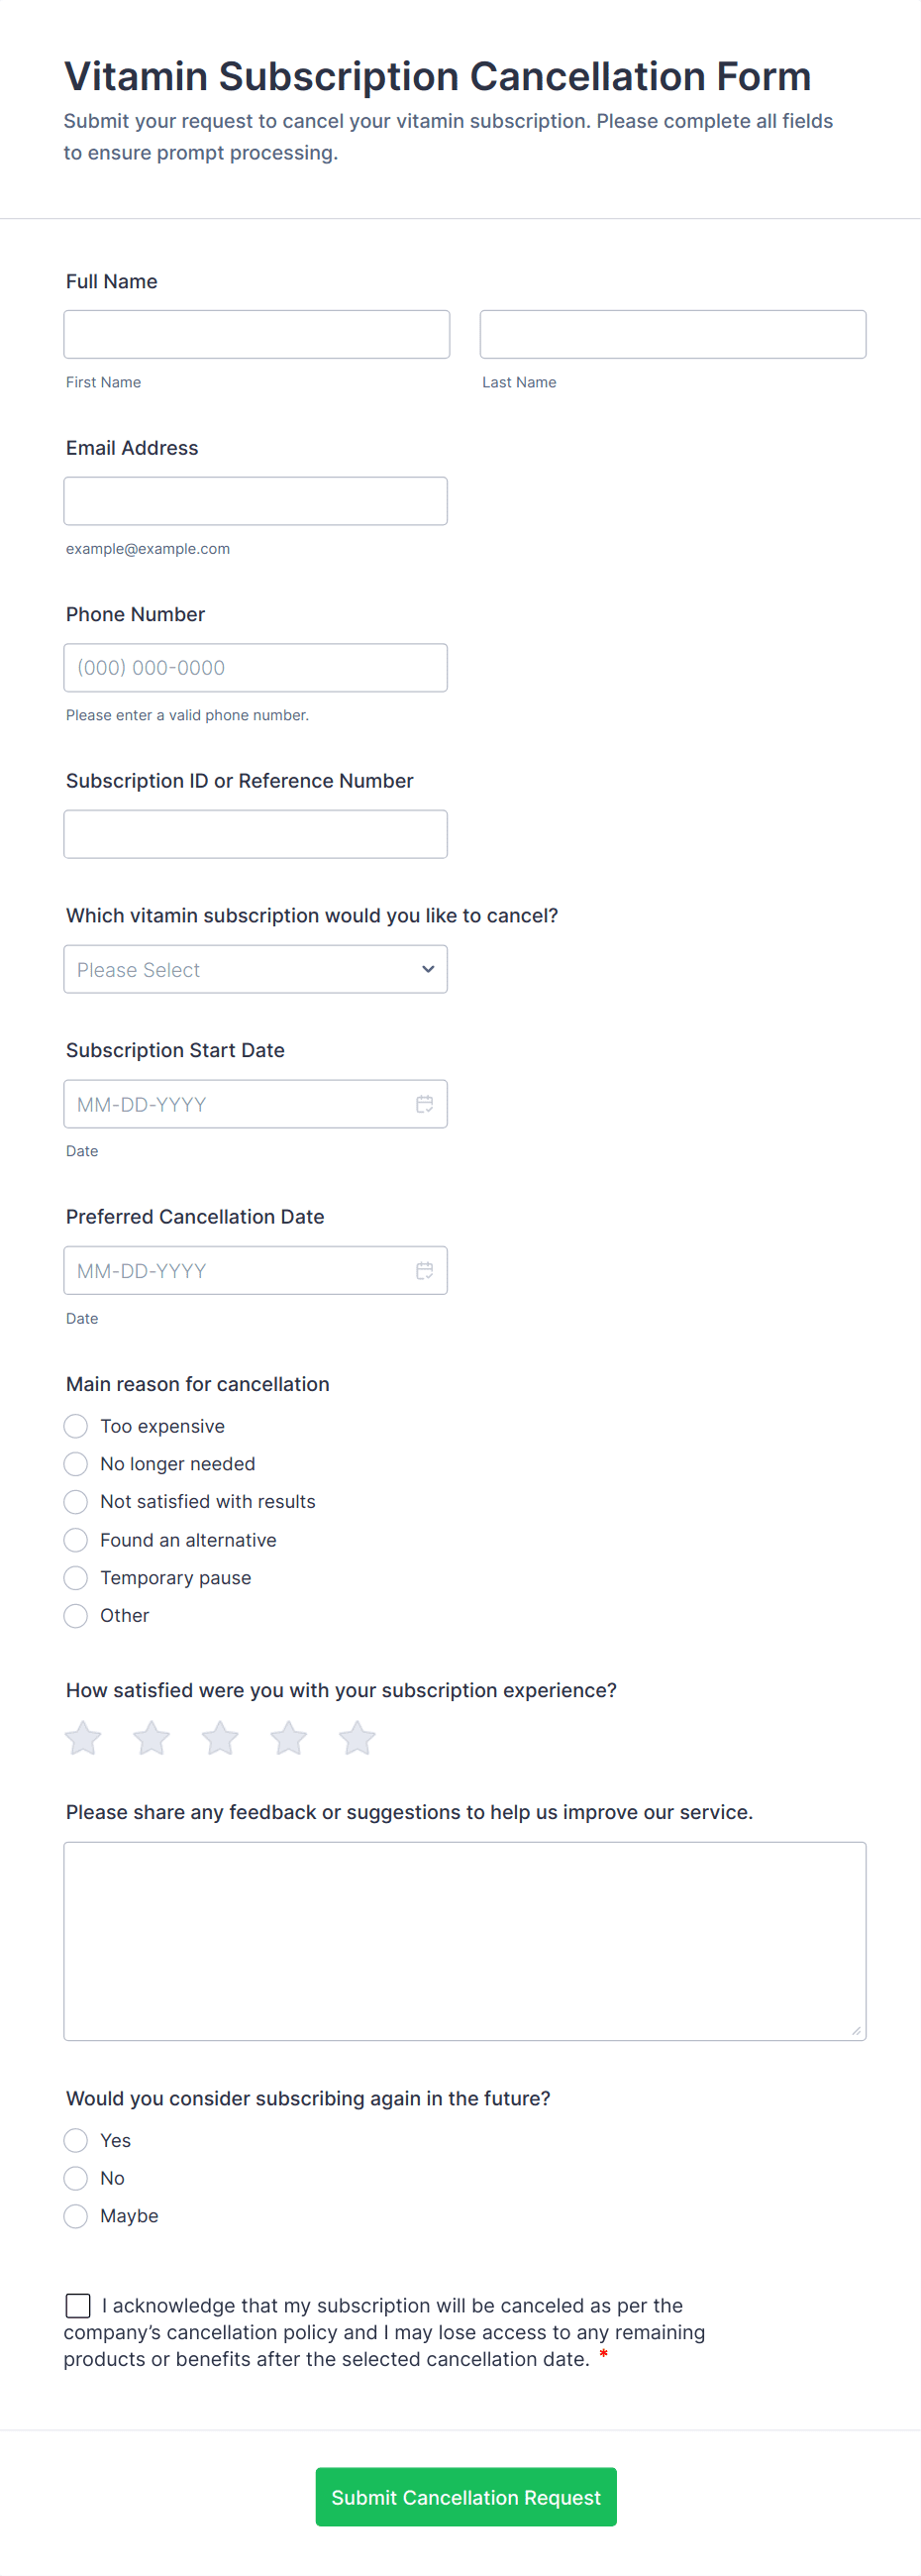
Task: Rate satisfaction five stars
Action: (357, 1738)
